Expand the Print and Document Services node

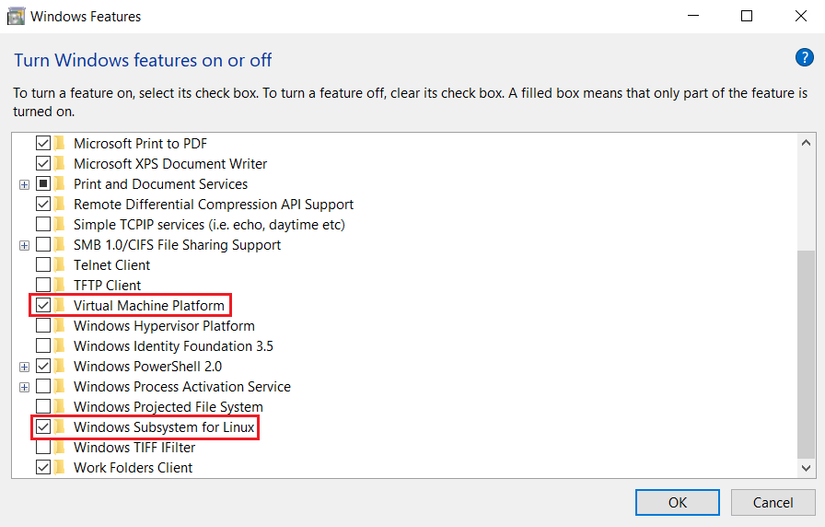tap(24, 184)
